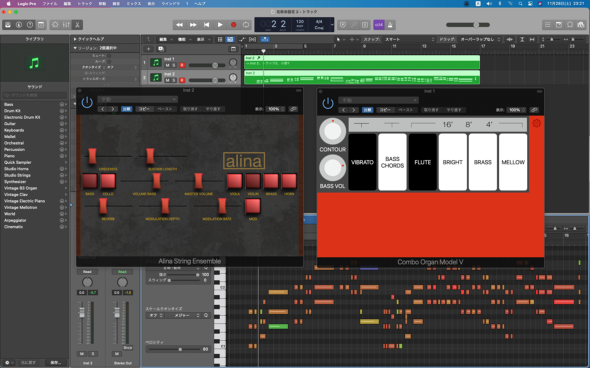Expand the Quick Help disclosure triangle
Screen dimensions: 590x368
(75, 39)
